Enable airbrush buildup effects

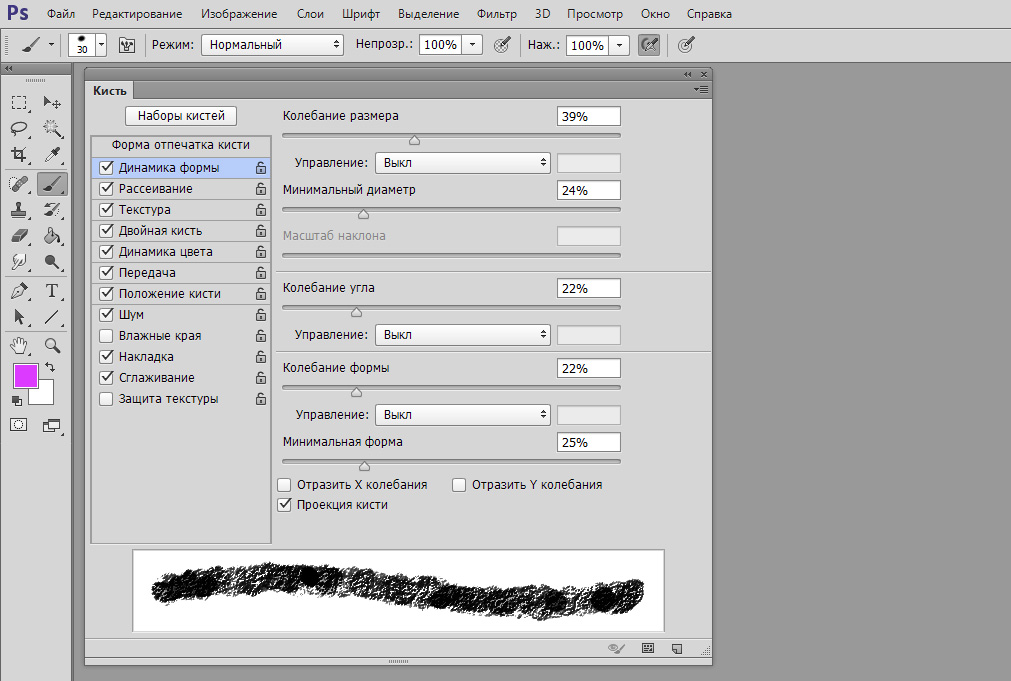[x=649, y=45]
